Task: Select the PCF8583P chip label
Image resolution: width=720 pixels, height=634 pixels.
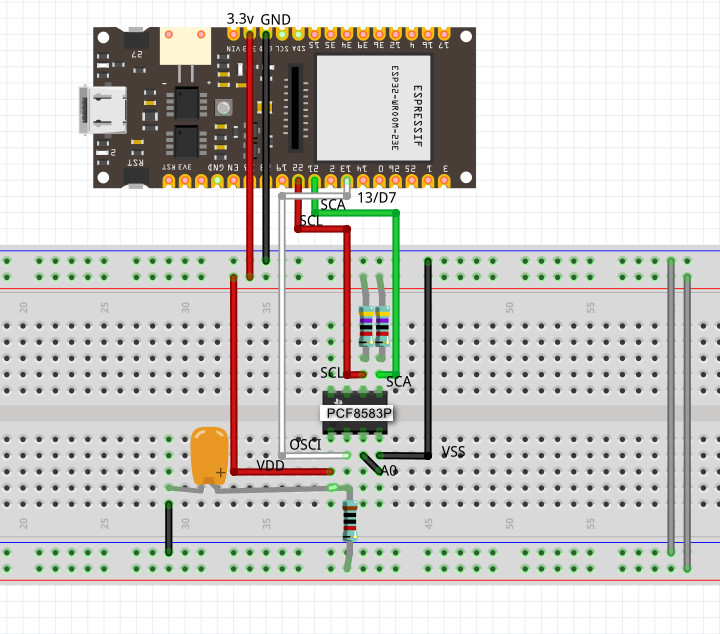Action: pyautogui.click(x=357, y=413)
